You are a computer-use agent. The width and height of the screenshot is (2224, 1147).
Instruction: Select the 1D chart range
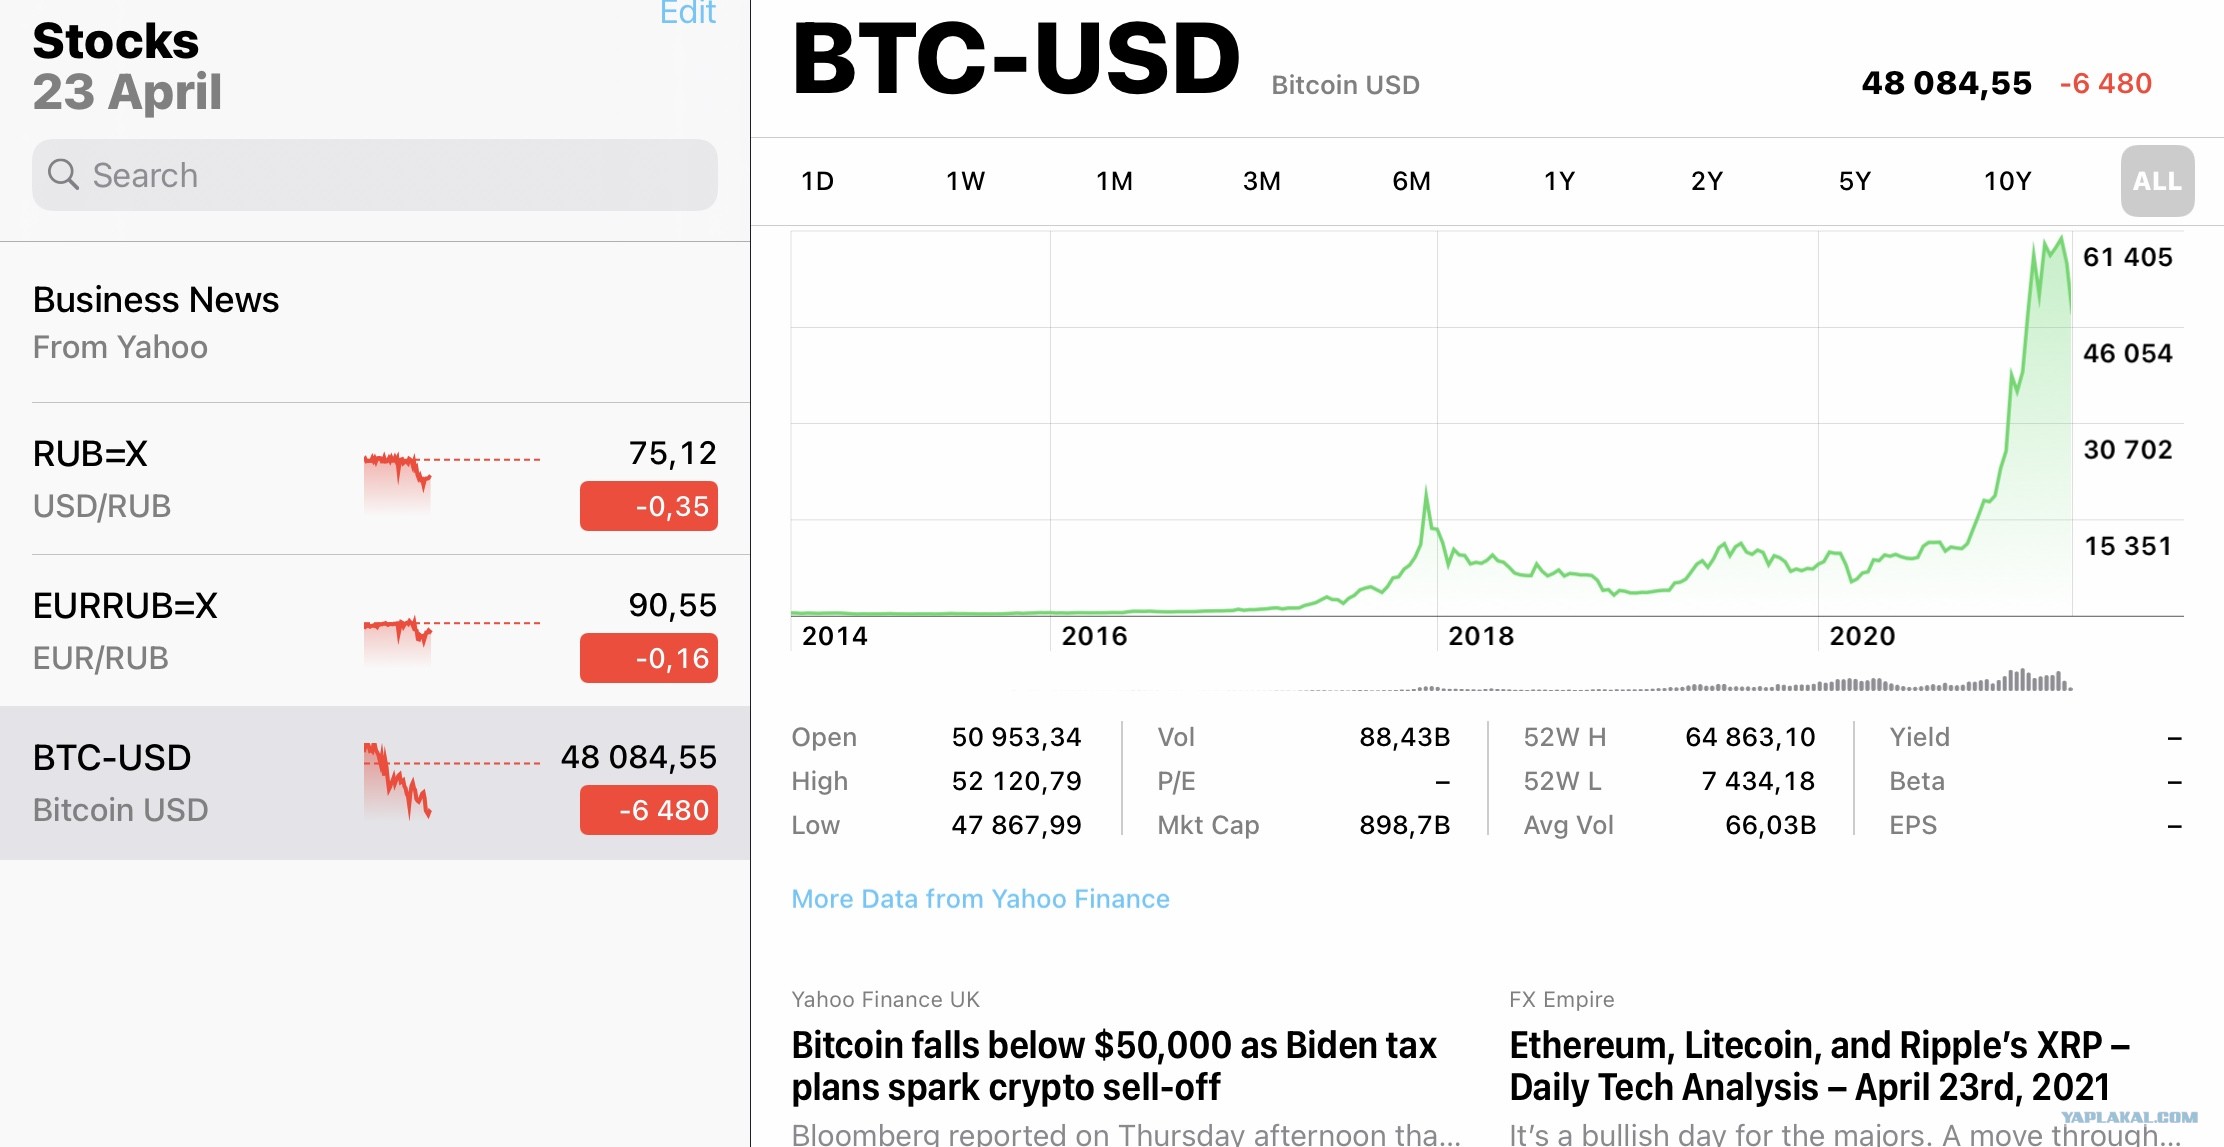click(817, 181)
